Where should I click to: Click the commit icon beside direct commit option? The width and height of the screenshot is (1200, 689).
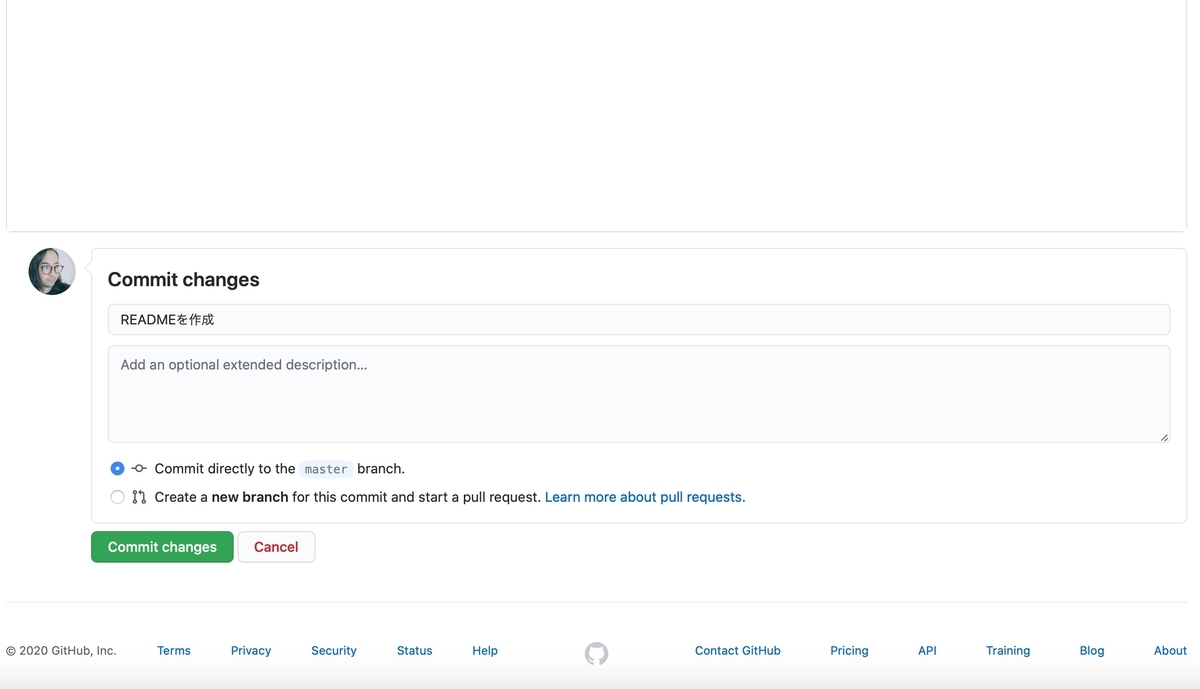[x=139, y=469]
